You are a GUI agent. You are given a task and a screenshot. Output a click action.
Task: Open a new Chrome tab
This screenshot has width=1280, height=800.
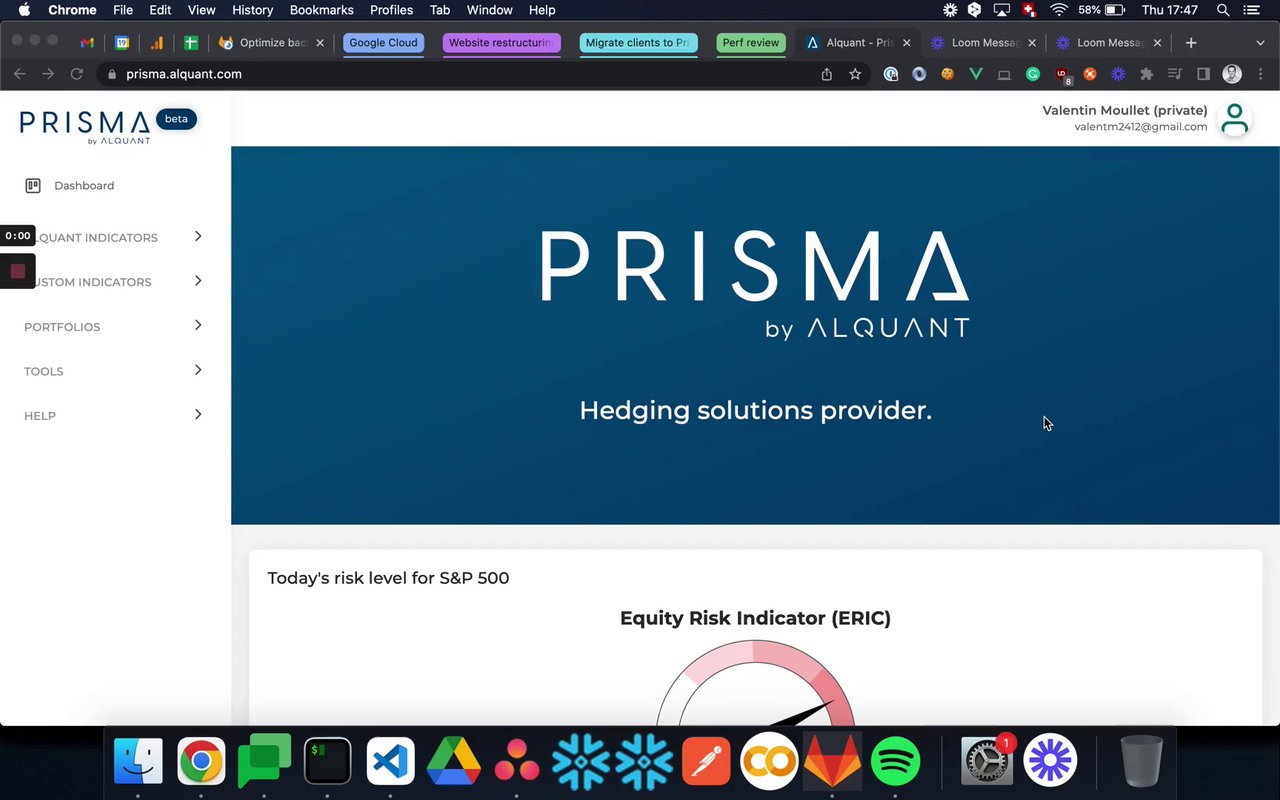[x=1191, y=43]
